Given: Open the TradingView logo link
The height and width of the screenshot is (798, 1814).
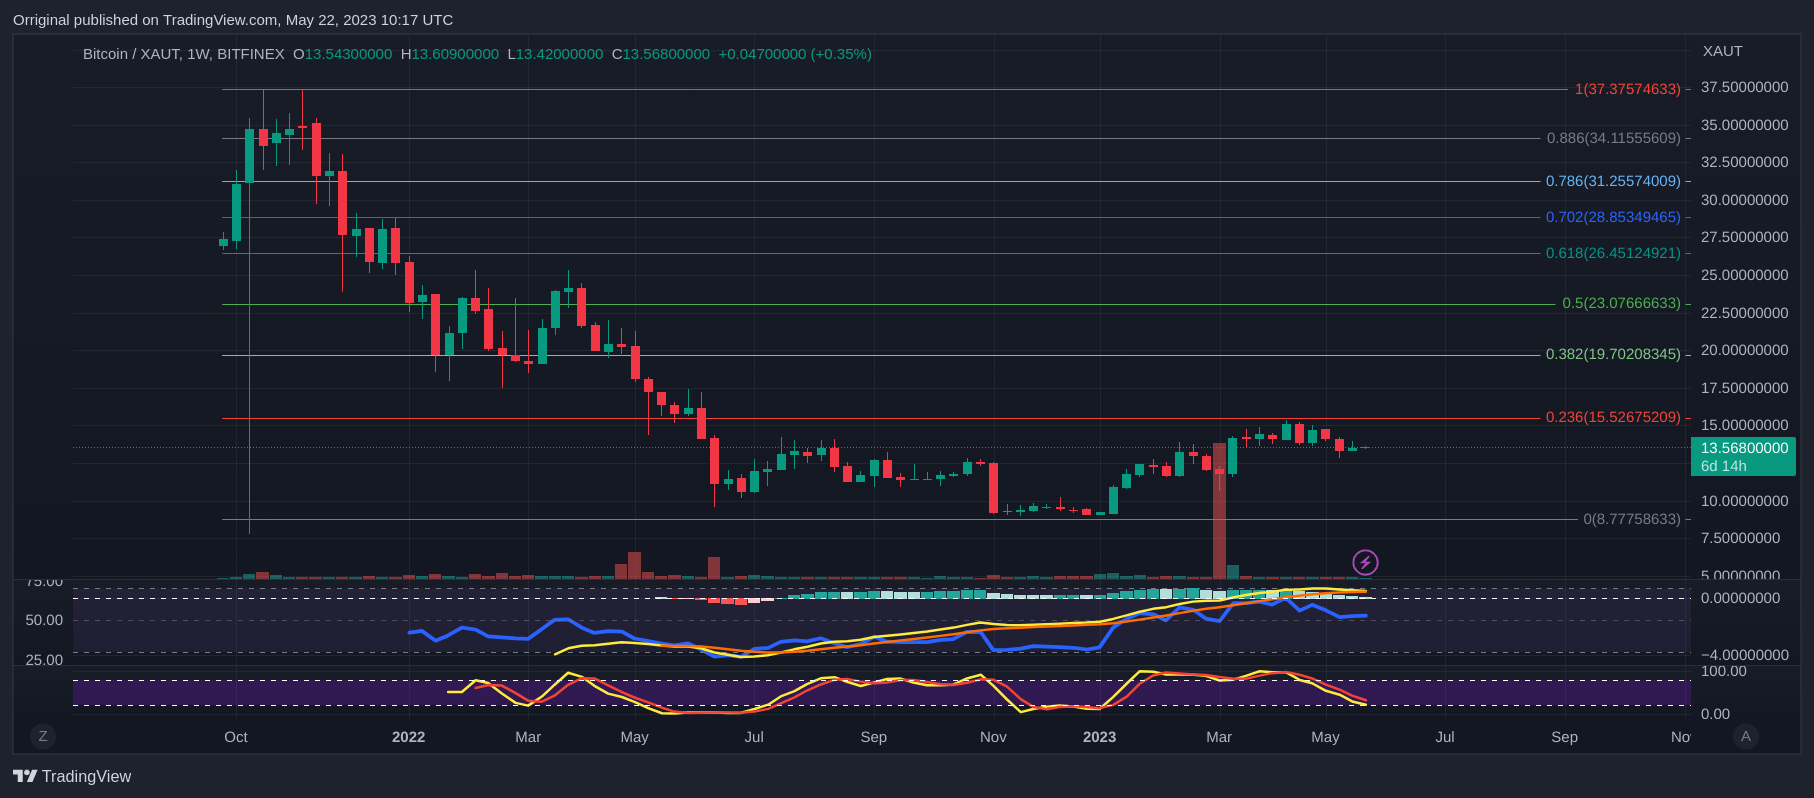Looking at the screenshot, I should click(x=72, y=776).
